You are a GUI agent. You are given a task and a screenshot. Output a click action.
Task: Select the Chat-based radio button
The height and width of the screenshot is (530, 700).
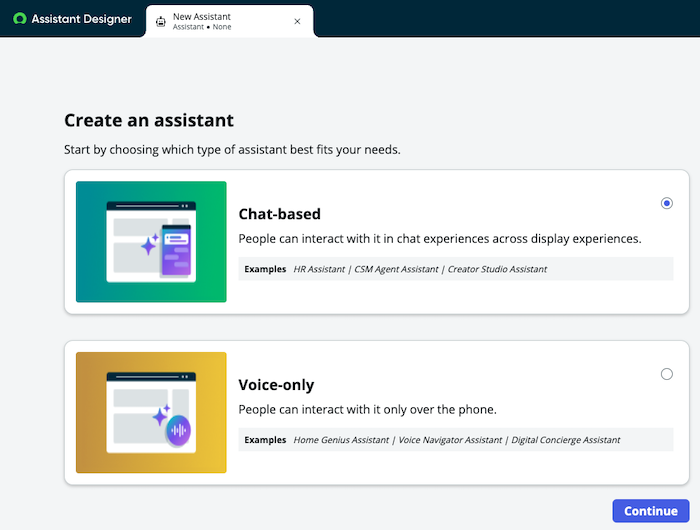667,203
